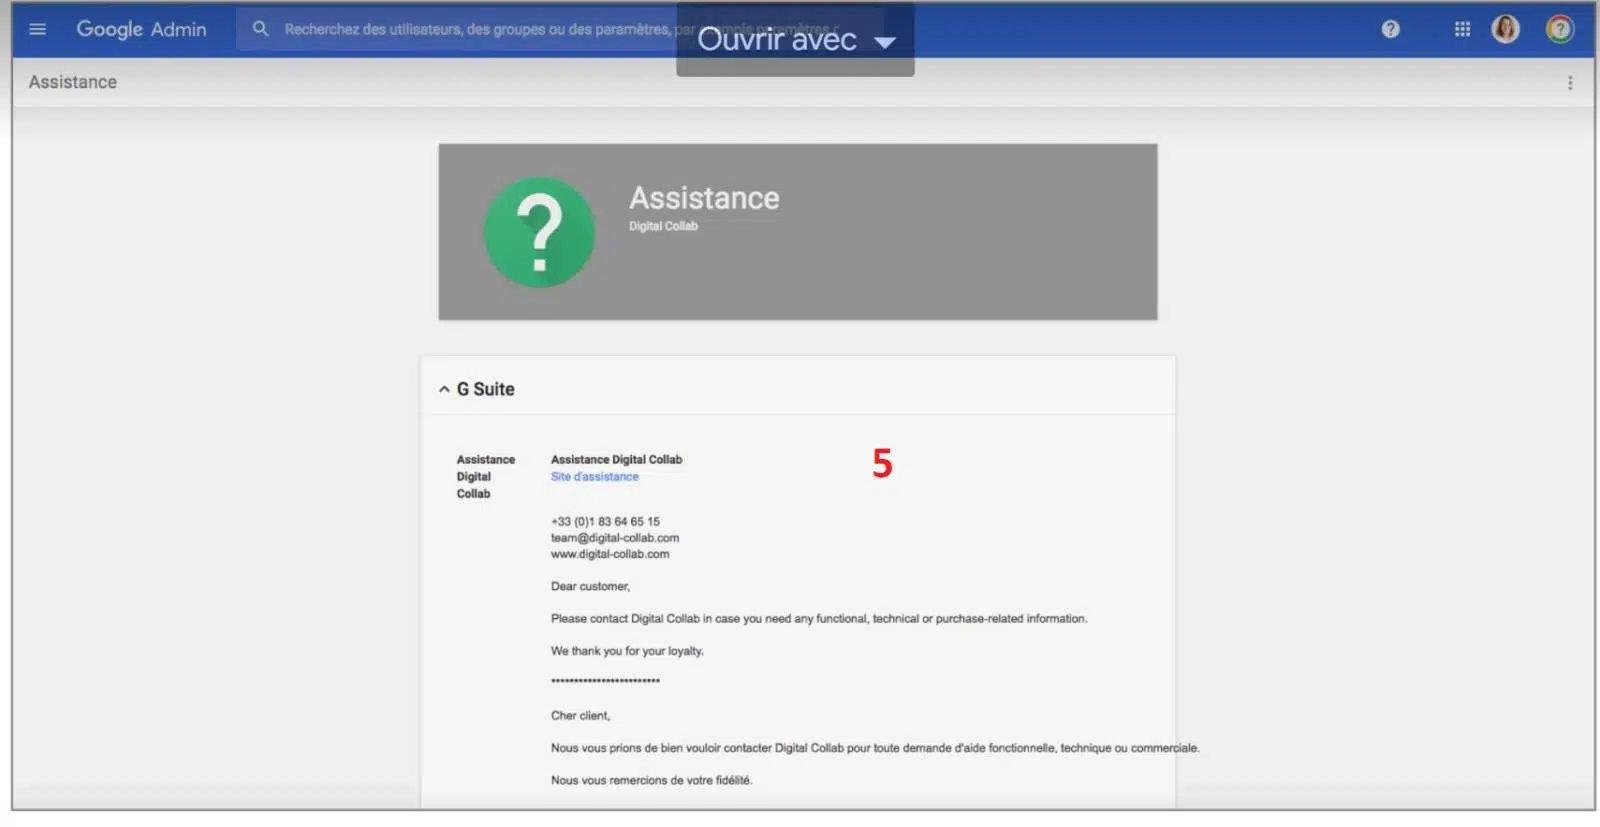Screen dimensions: 1600x827
Task: Open the Google apps grid
Action: [1462, 29]
